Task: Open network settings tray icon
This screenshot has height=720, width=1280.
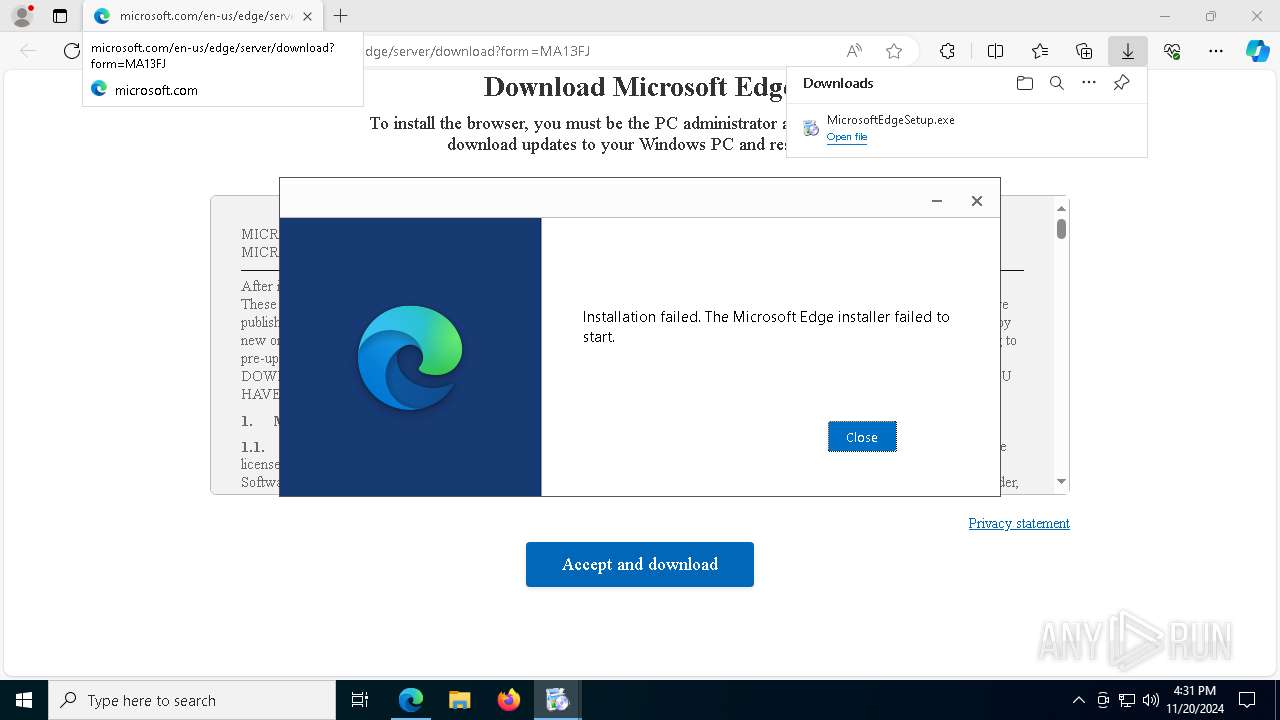Action: [1127, 700]
